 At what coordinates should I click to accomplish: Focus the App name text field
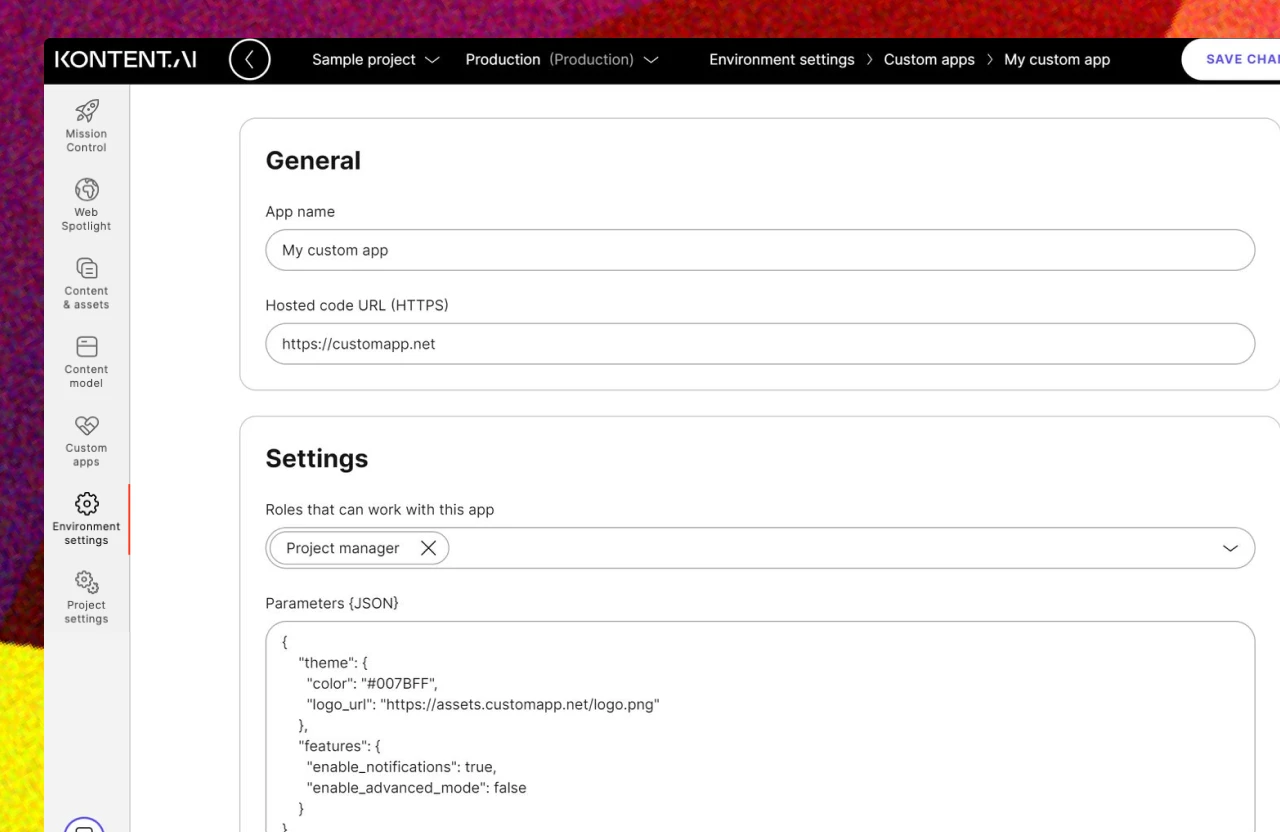(x=760, y=250)
